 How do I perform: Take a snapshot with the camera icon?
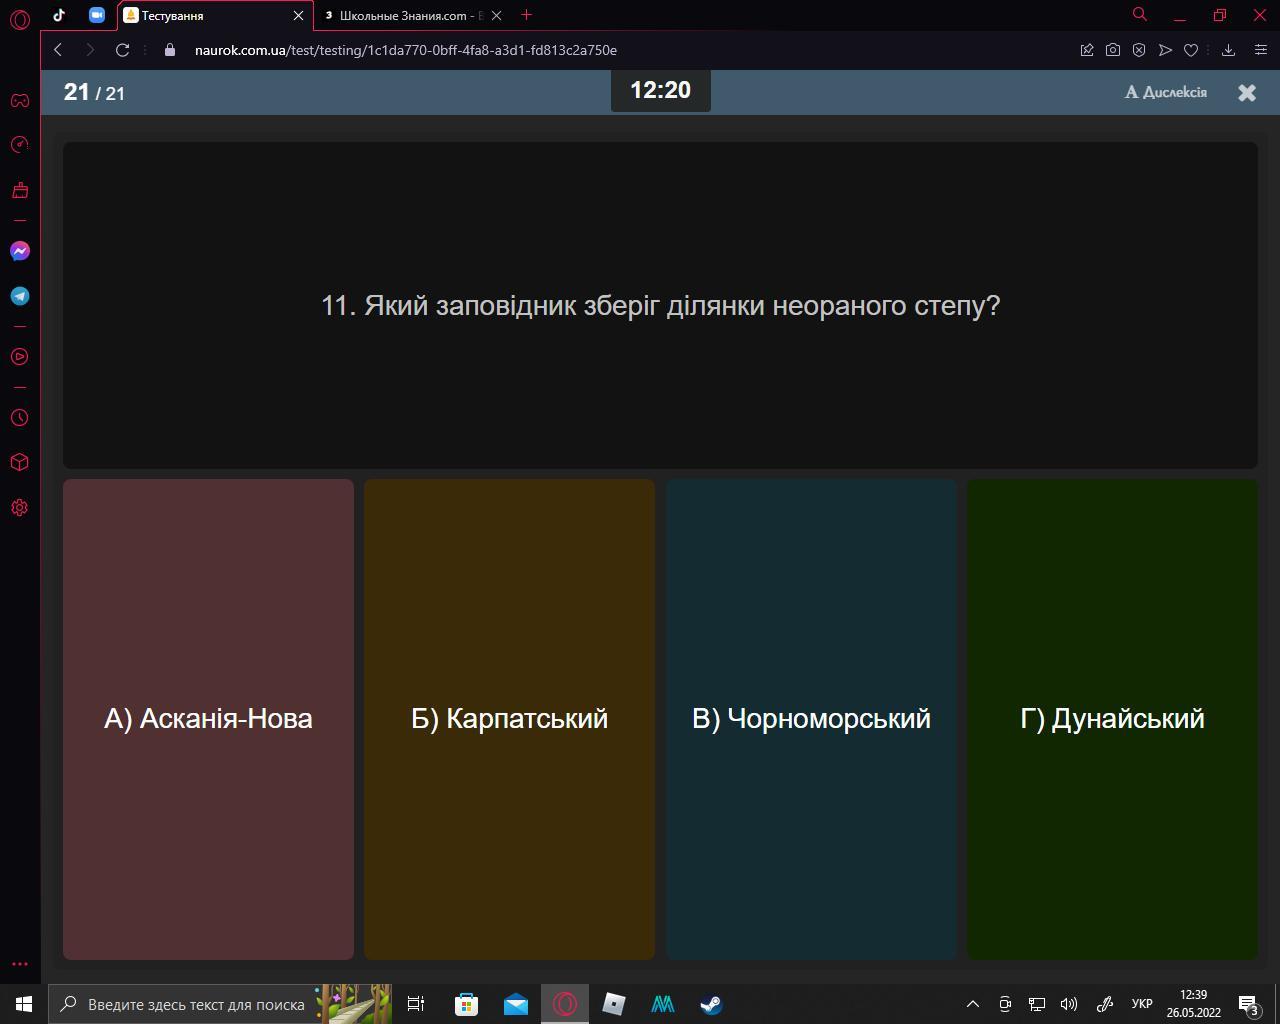[1113, 50]
